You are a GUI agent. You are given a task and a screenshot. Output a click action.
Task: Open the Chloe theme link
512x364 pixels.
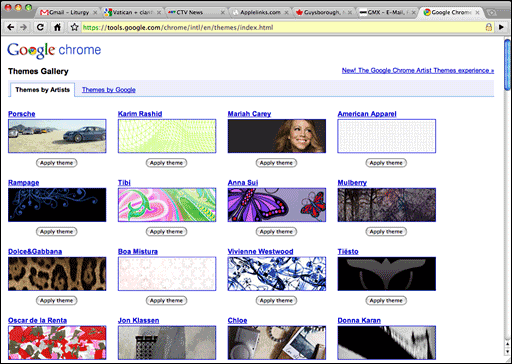(237, 320)
